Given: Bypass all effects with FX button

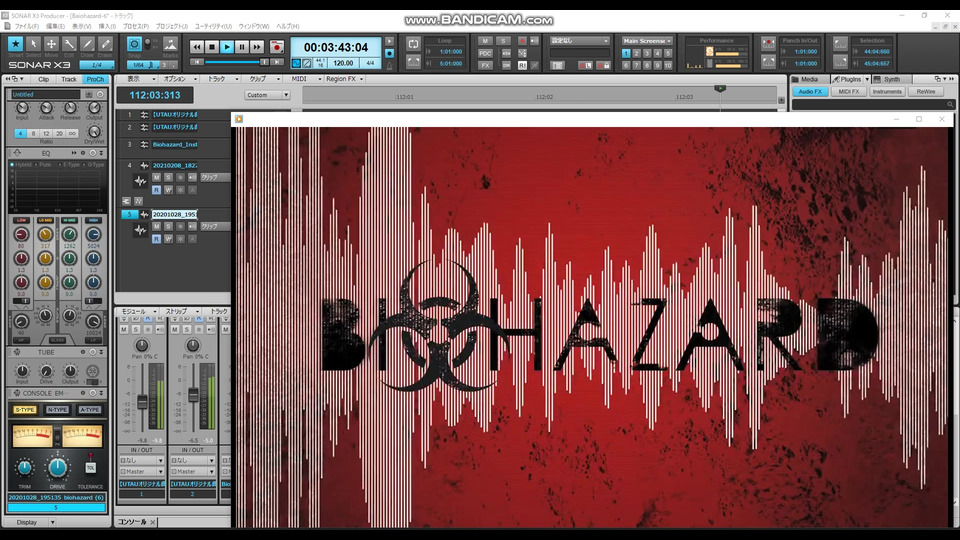Looking at the screenshot, I should click(x=485, y=65).
